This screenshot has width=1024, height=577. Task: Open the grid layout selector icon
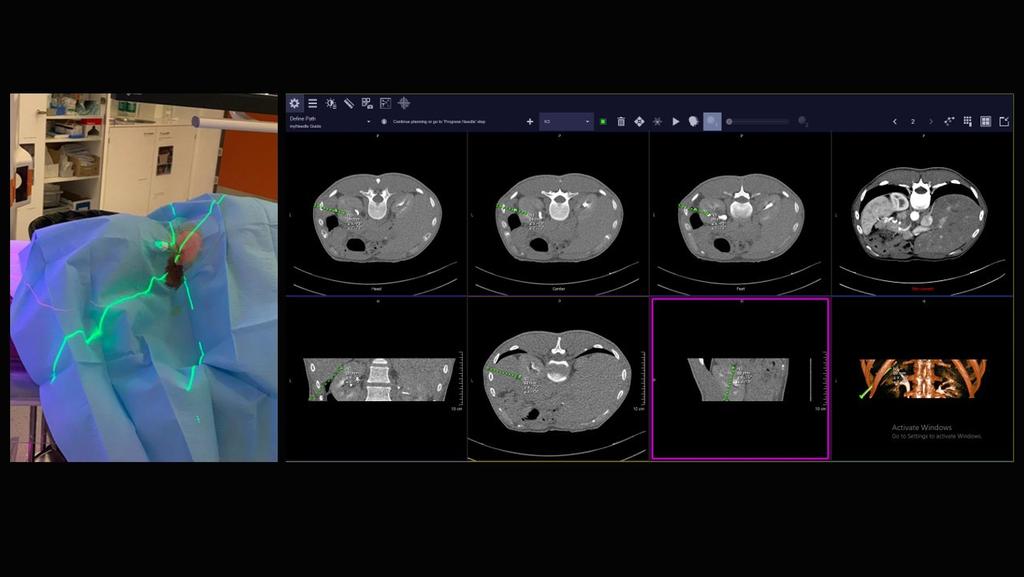tap(968, 121)
